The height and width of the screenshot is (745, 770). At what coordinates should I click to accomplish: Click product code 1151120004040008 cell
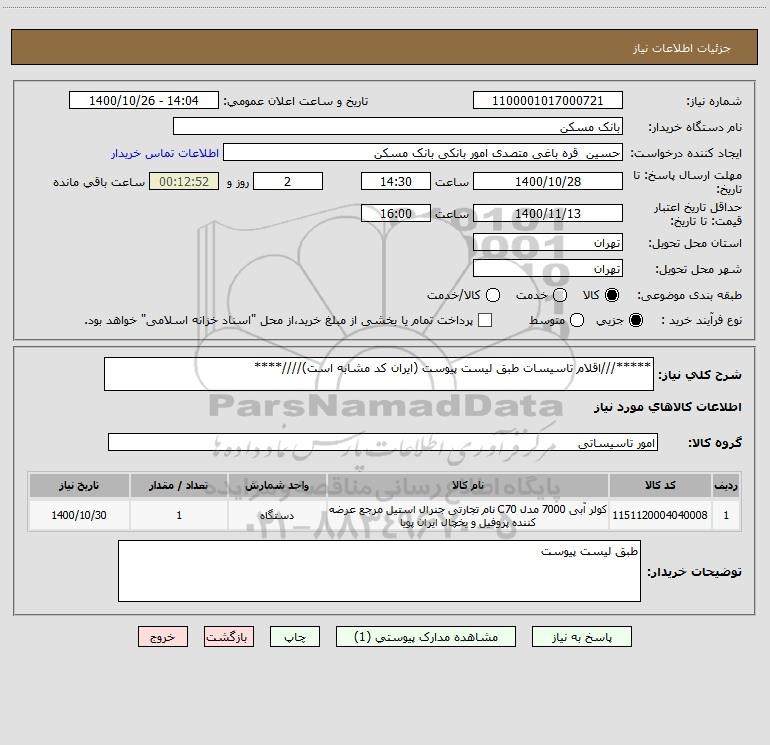click(660, 515)
